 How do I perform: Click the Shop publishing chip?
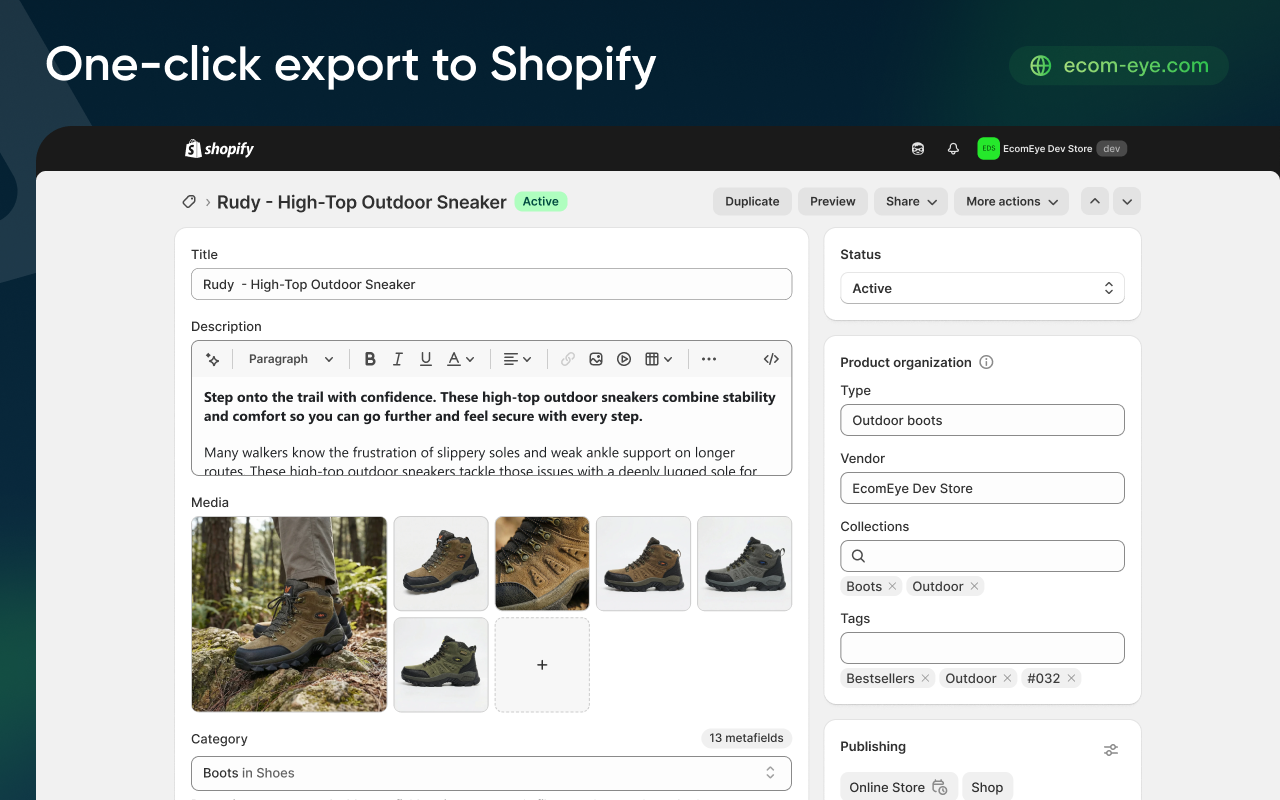click(987, 787)
